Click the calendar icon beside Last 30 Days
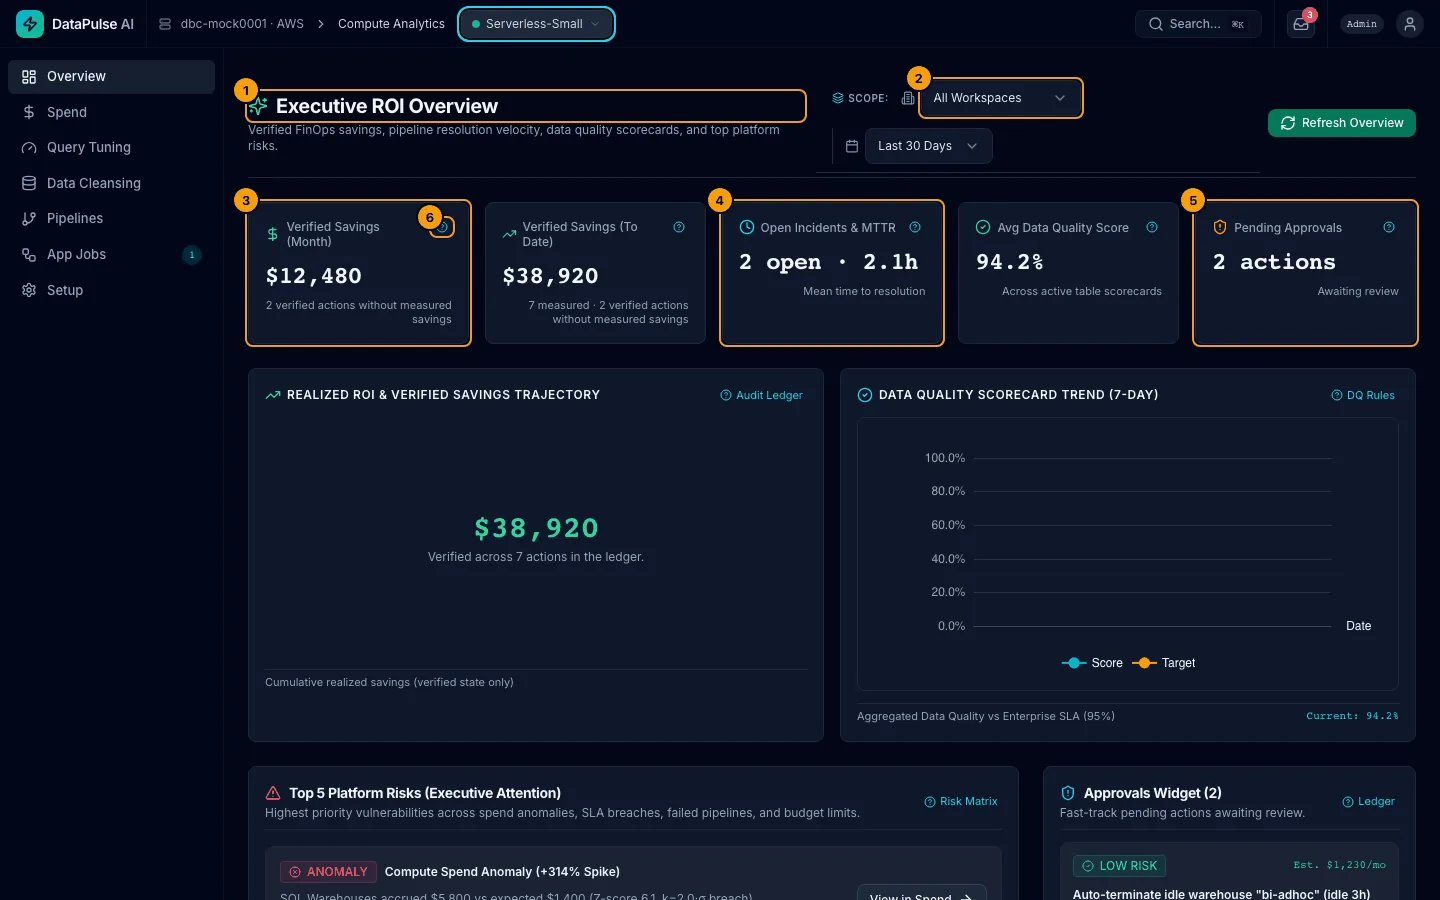1440x900 pixels. (852, 146)
